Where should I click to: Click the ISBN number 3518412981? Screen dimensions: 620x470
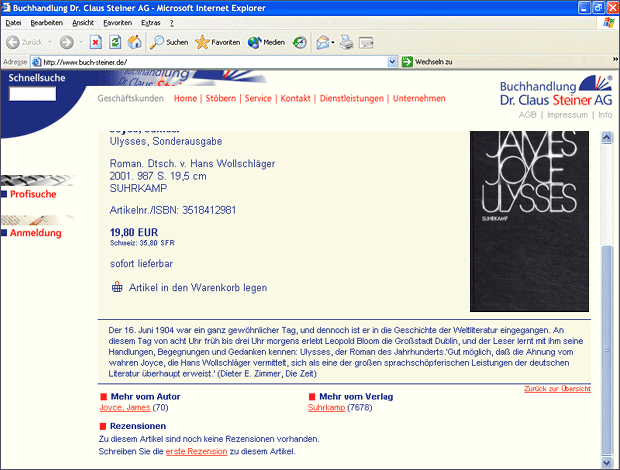[x=209, y=210]
